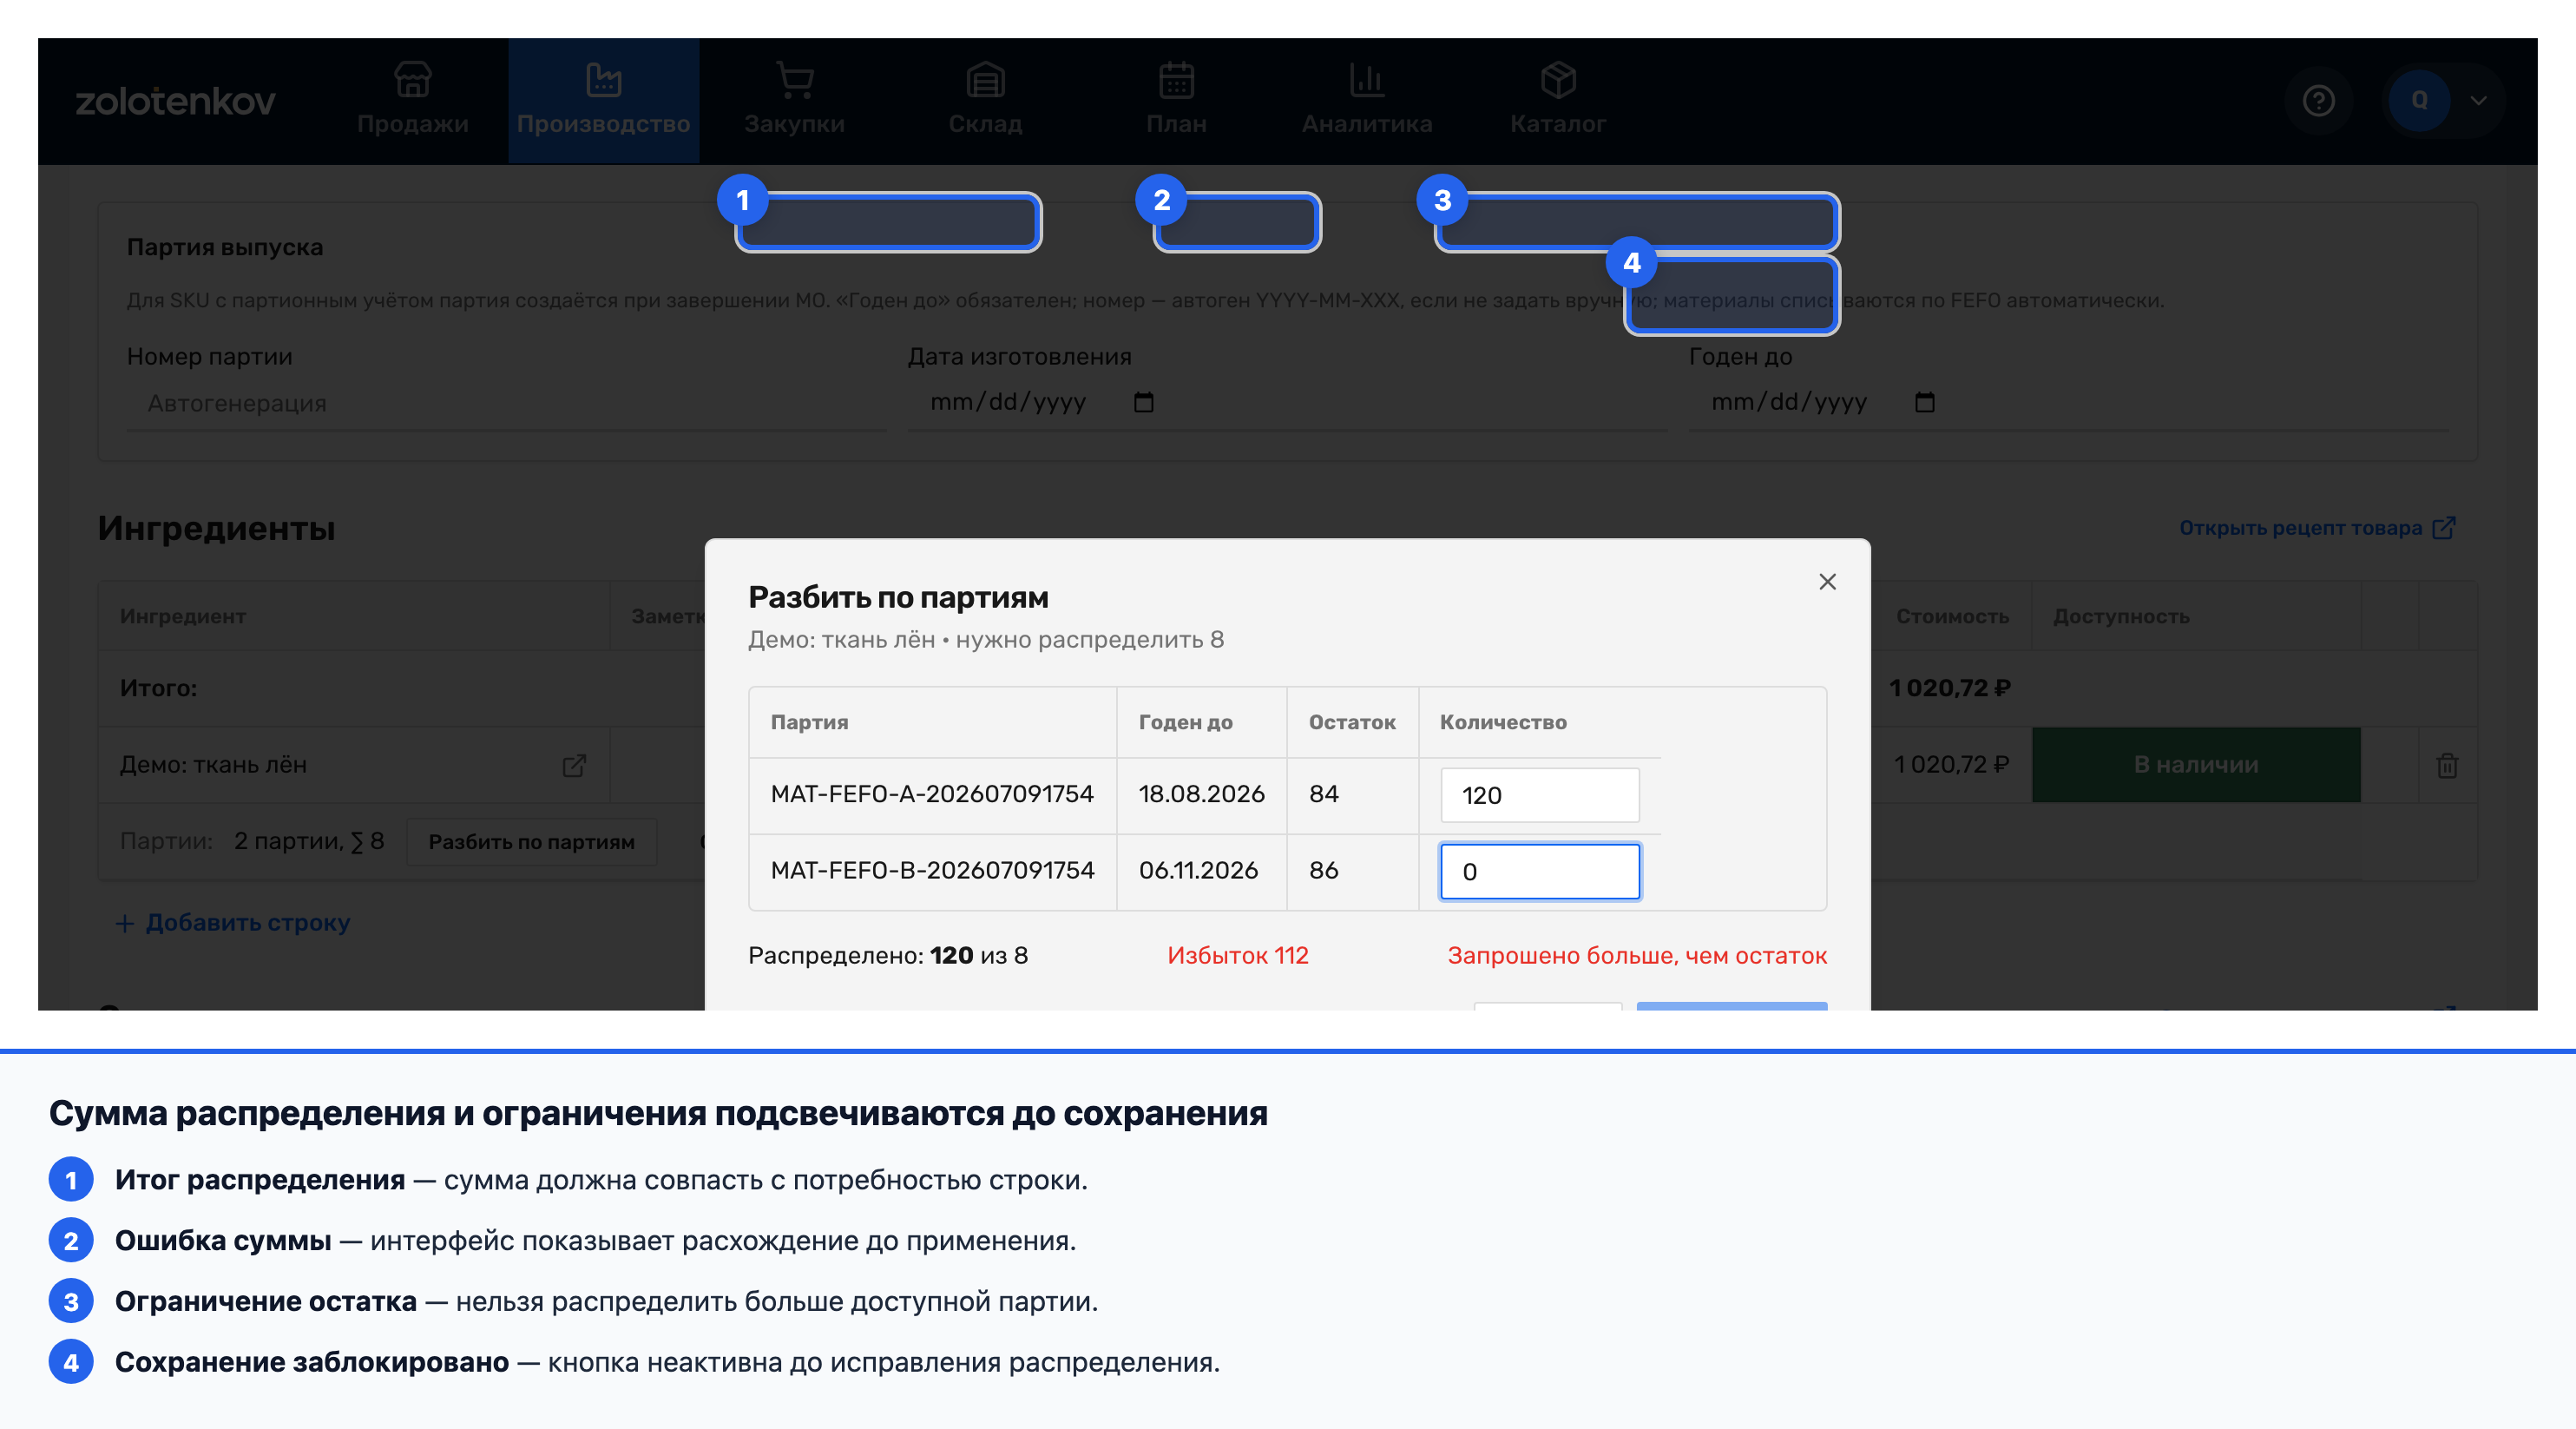Open the Продажи storefront icon
This screenshot has height=1429, width=2576.
412,80
